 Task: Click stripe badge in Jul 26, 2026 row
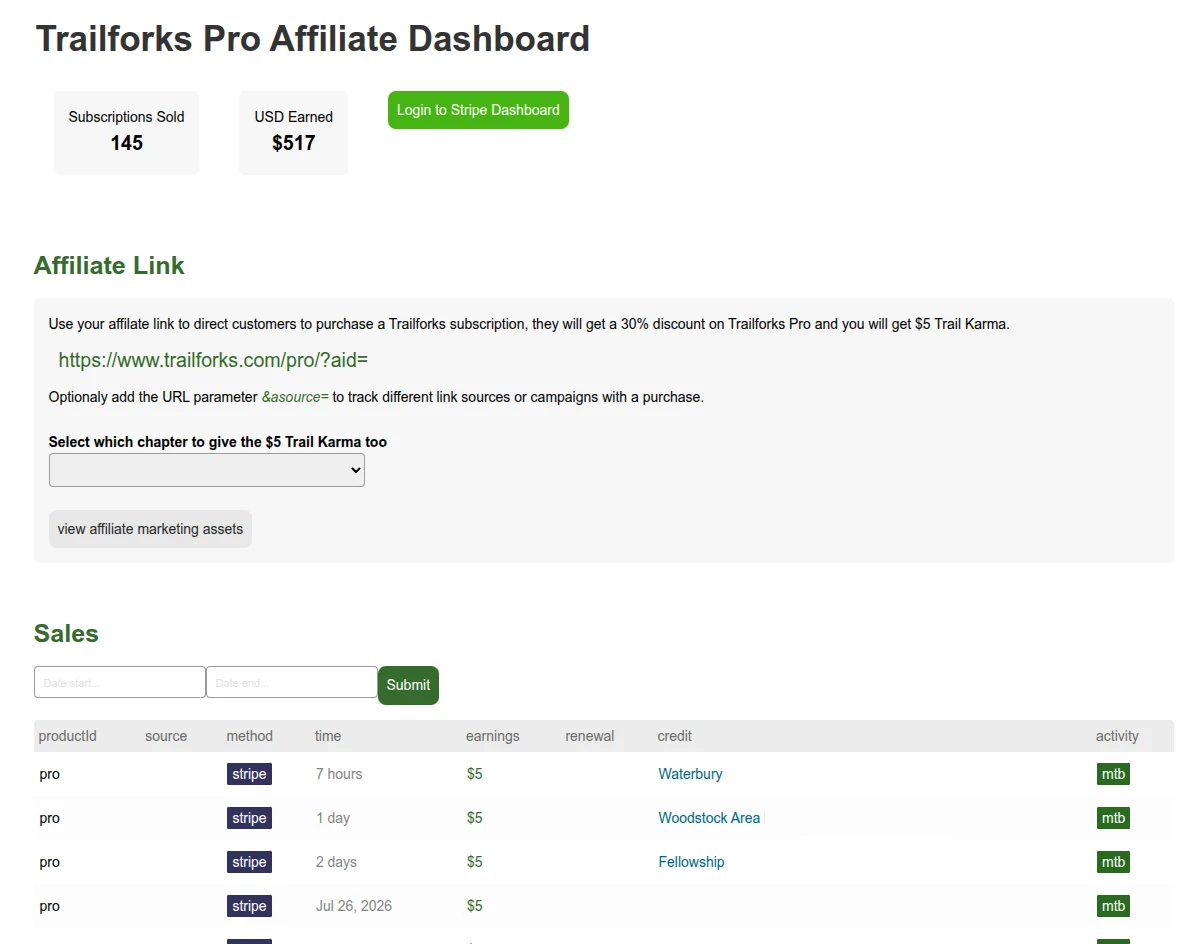(x=249, y=906)
